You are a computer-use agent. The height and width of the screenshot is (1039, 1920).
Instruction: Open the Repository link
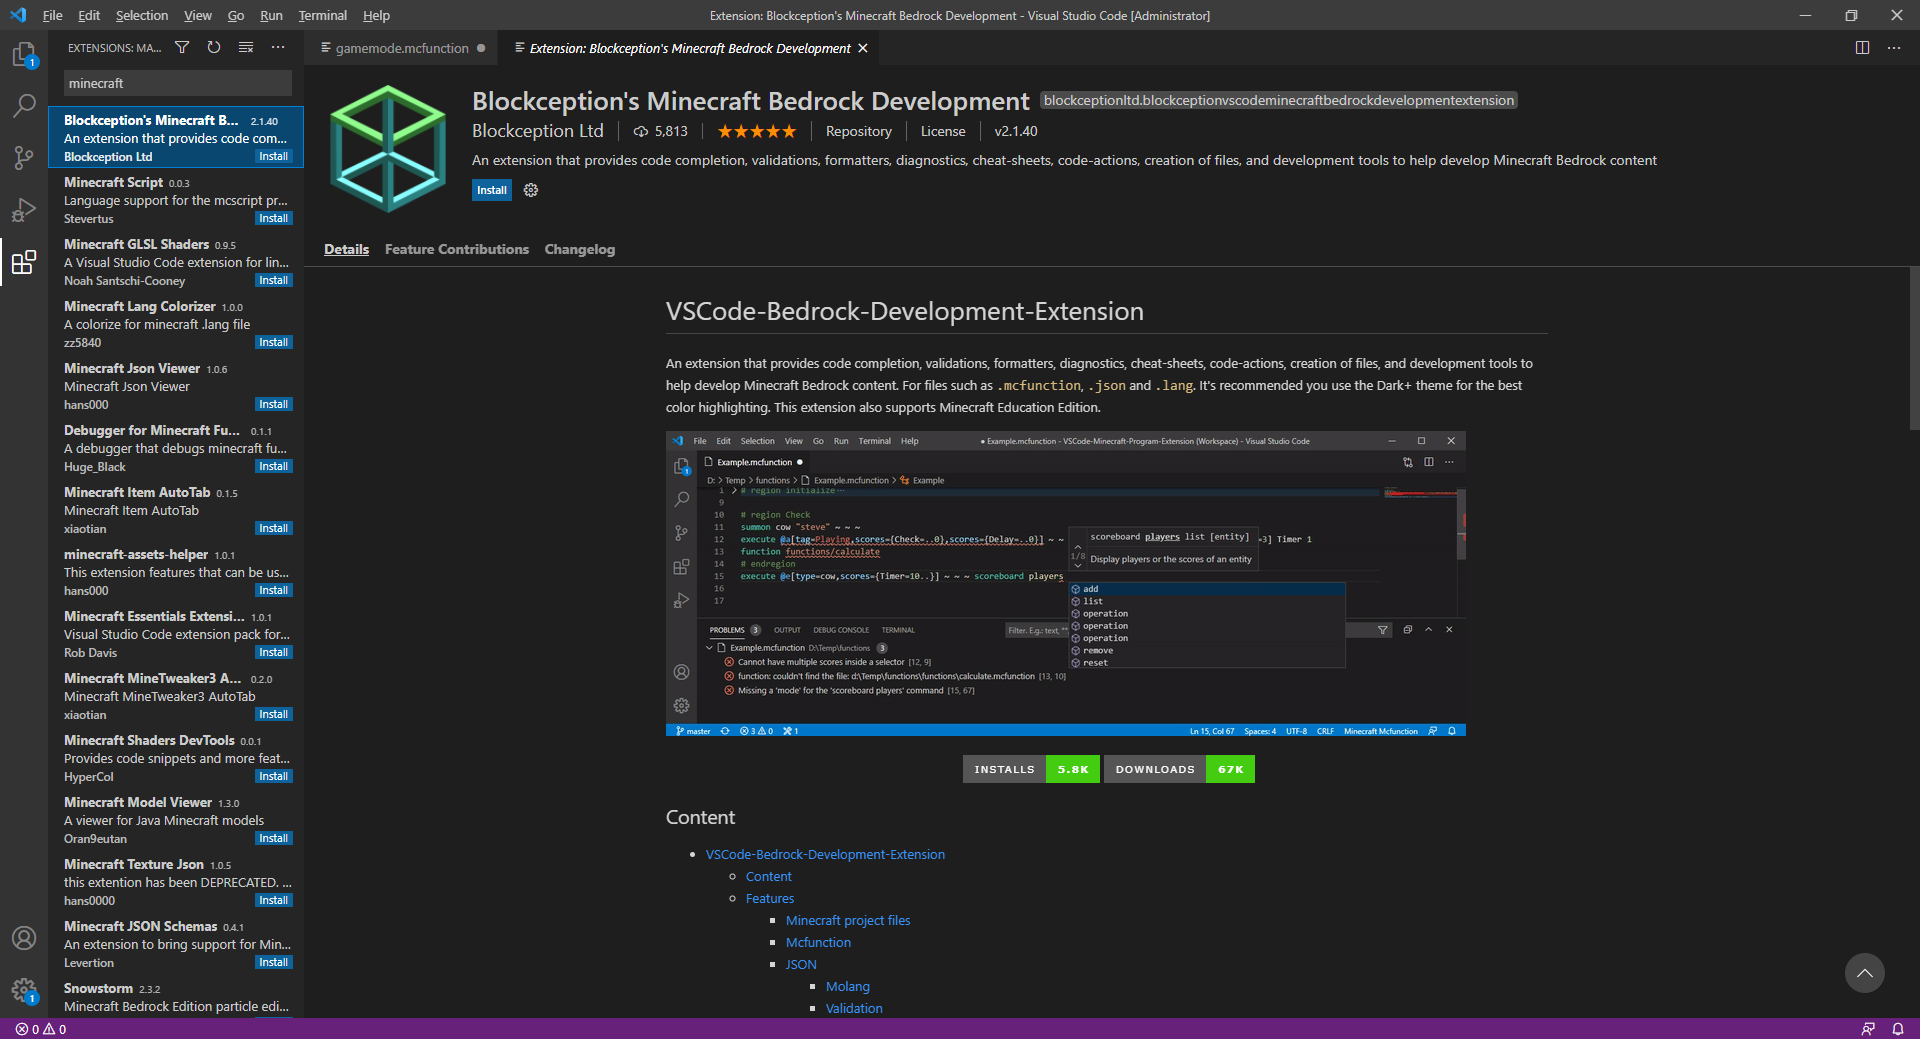[859, 131]
